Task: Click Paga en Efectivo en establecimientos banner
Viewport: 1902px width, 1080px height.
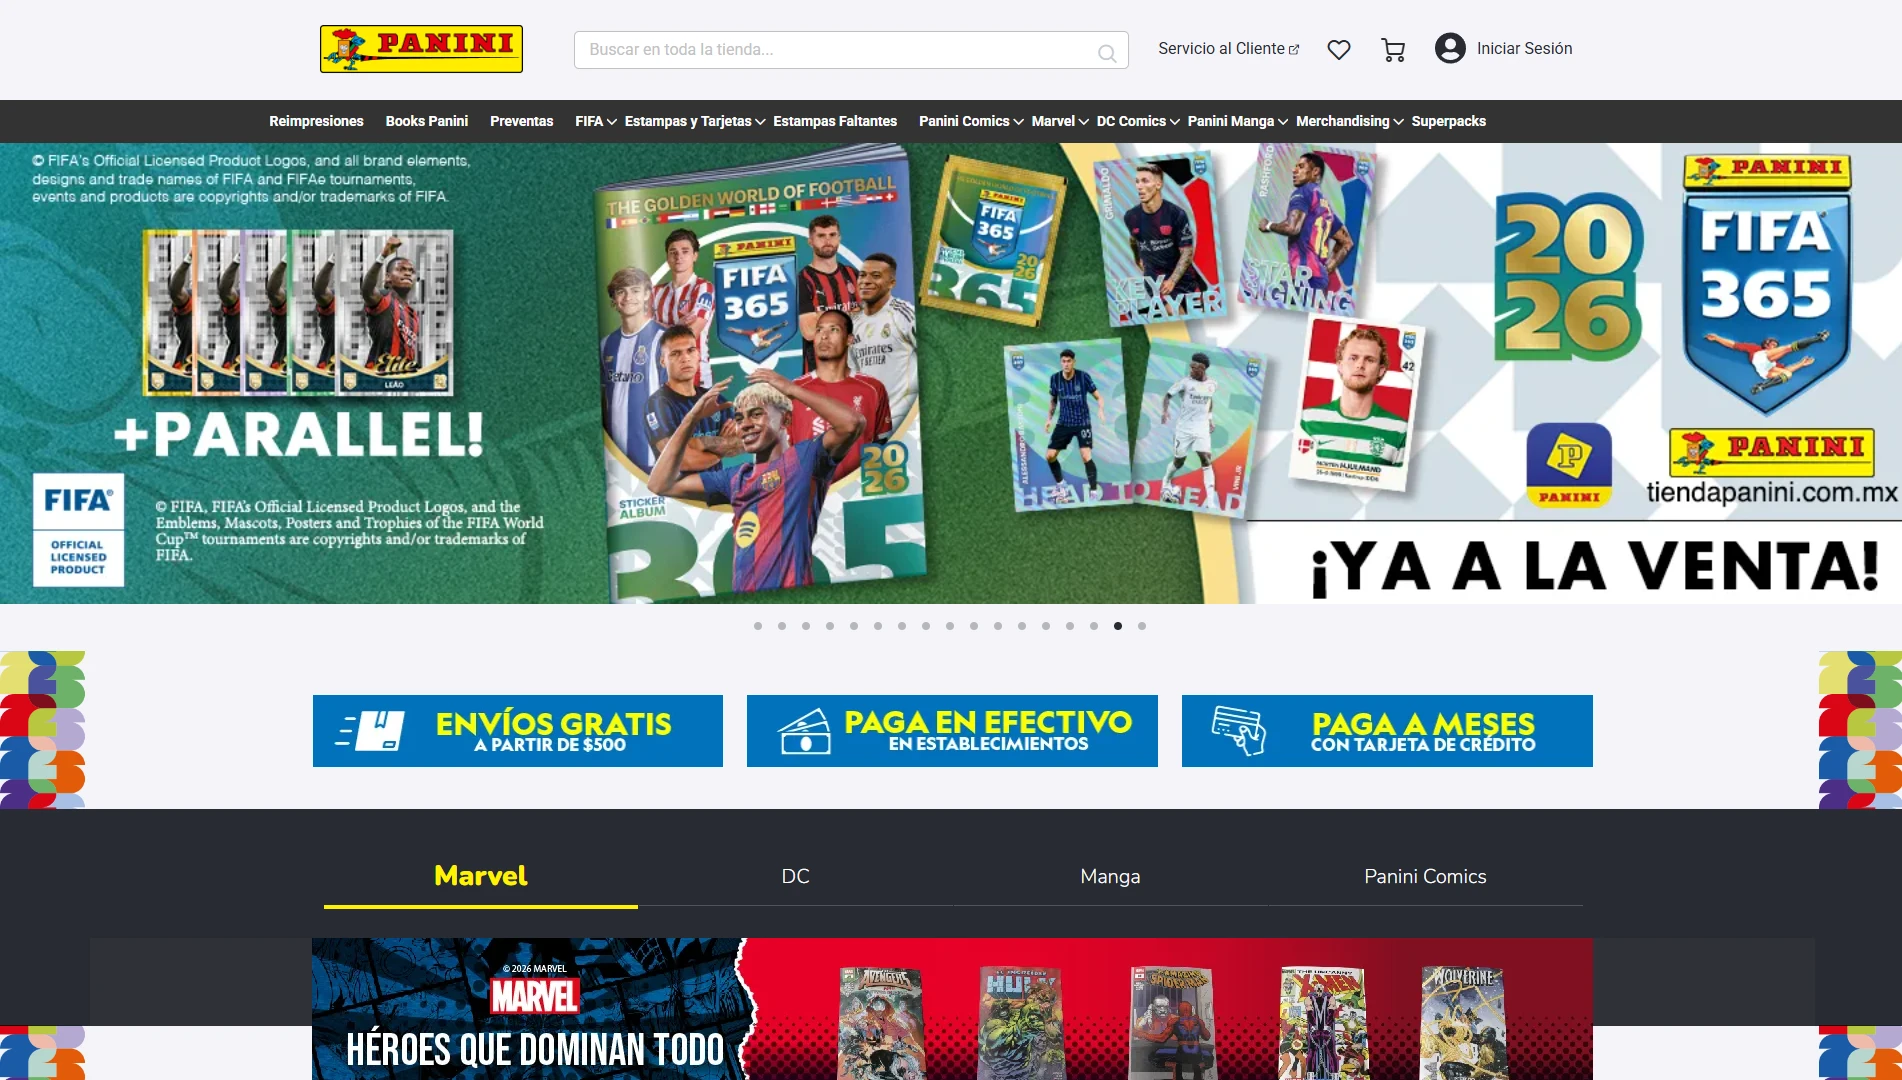Action: (952, 731)
